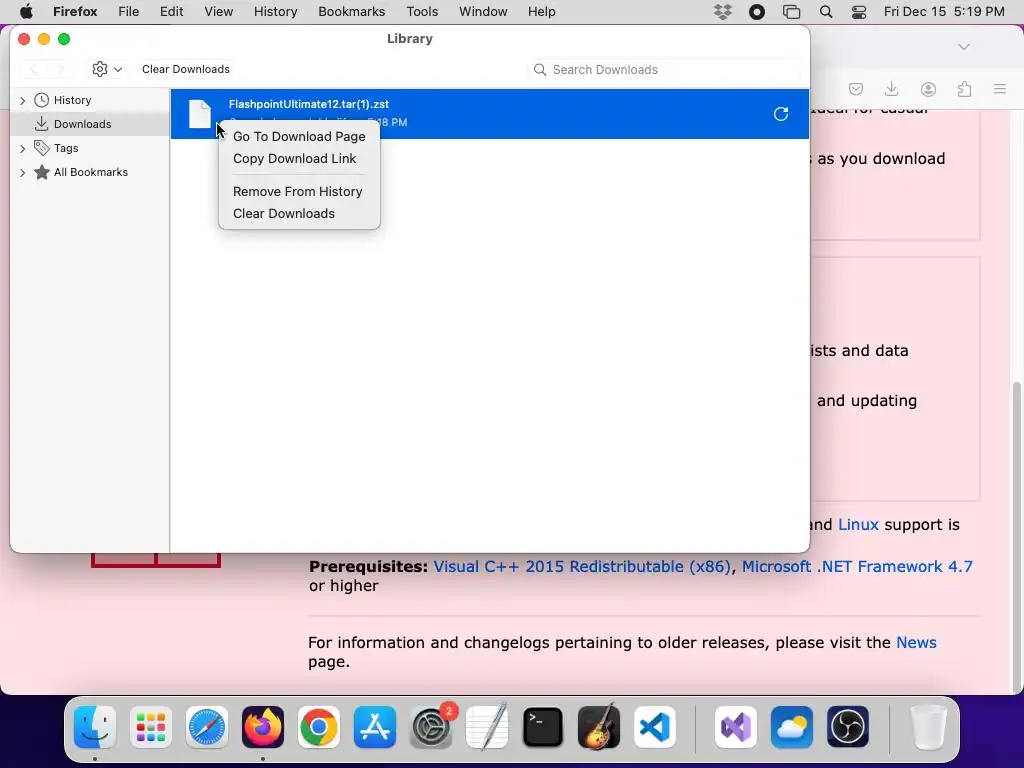Open the Bookmarks menu

pos(351,12)
